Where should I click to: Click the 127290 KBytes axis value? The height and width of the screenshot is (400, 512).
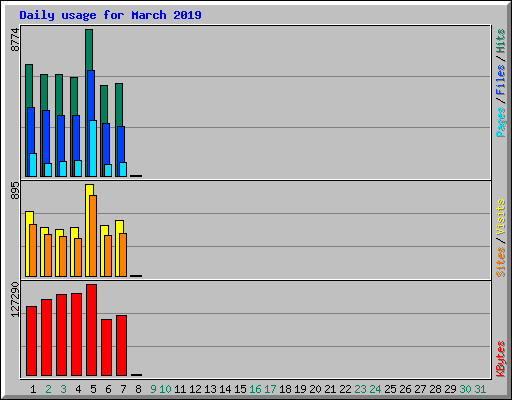click(x=15, y=300)
